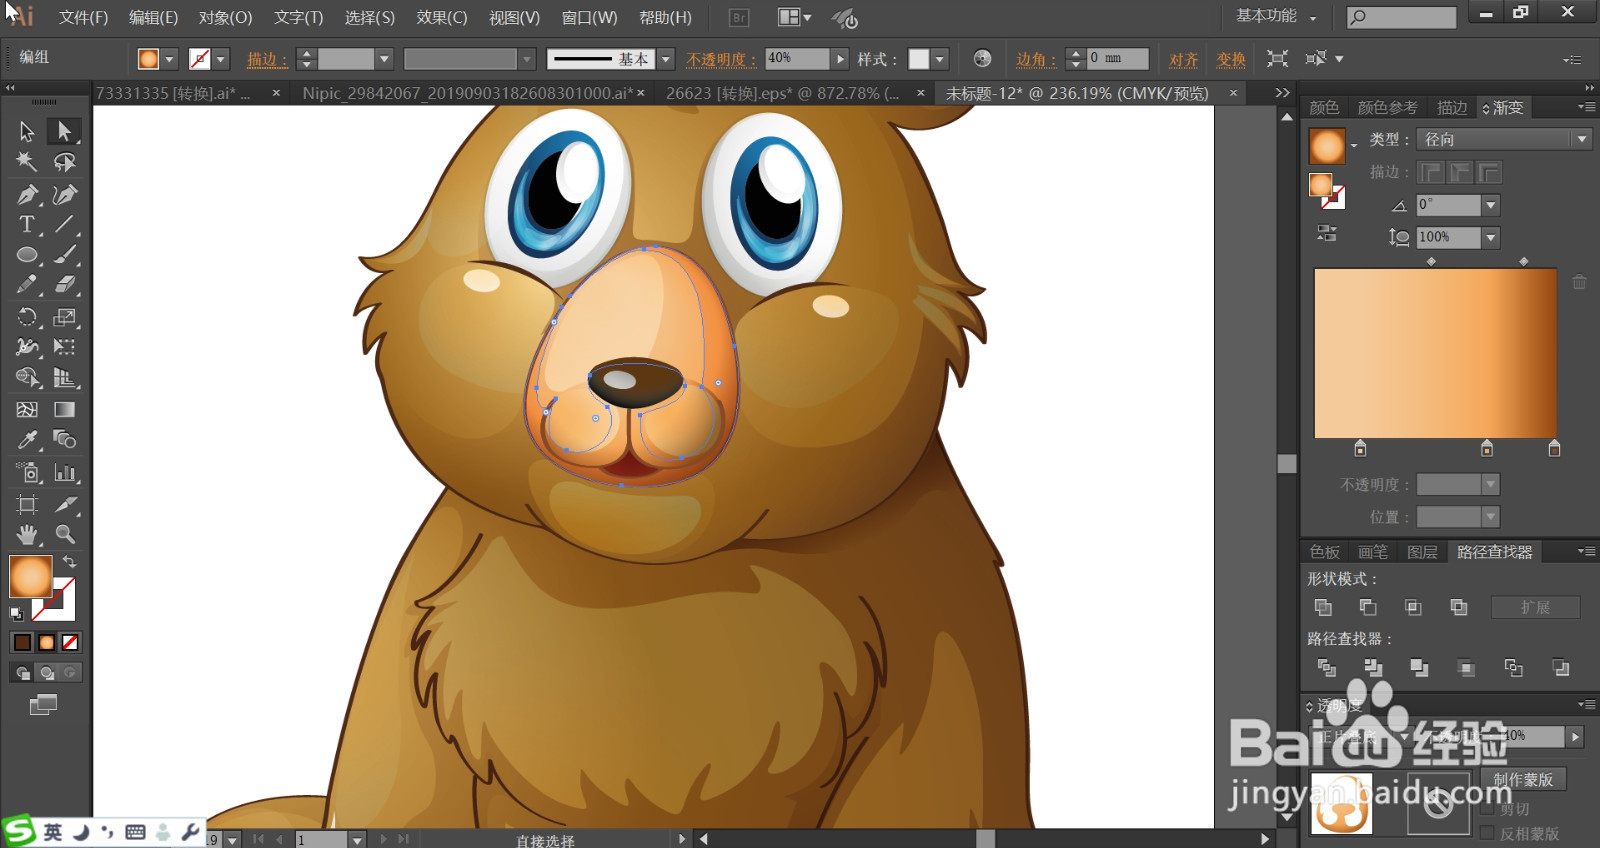Select the Lasso tool
This screenshot has width=1600, height=848.
(64, 162)
